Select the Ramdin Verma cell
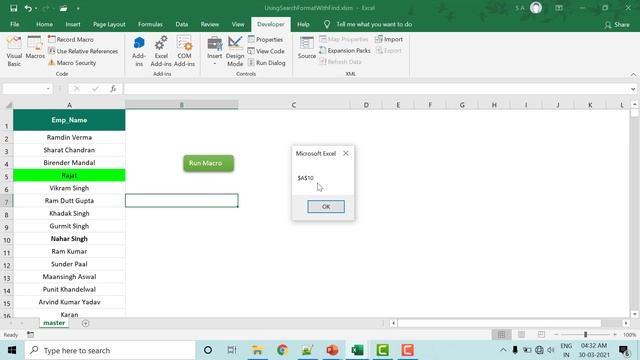The image size is (640, 360). (x=69, y=137)
